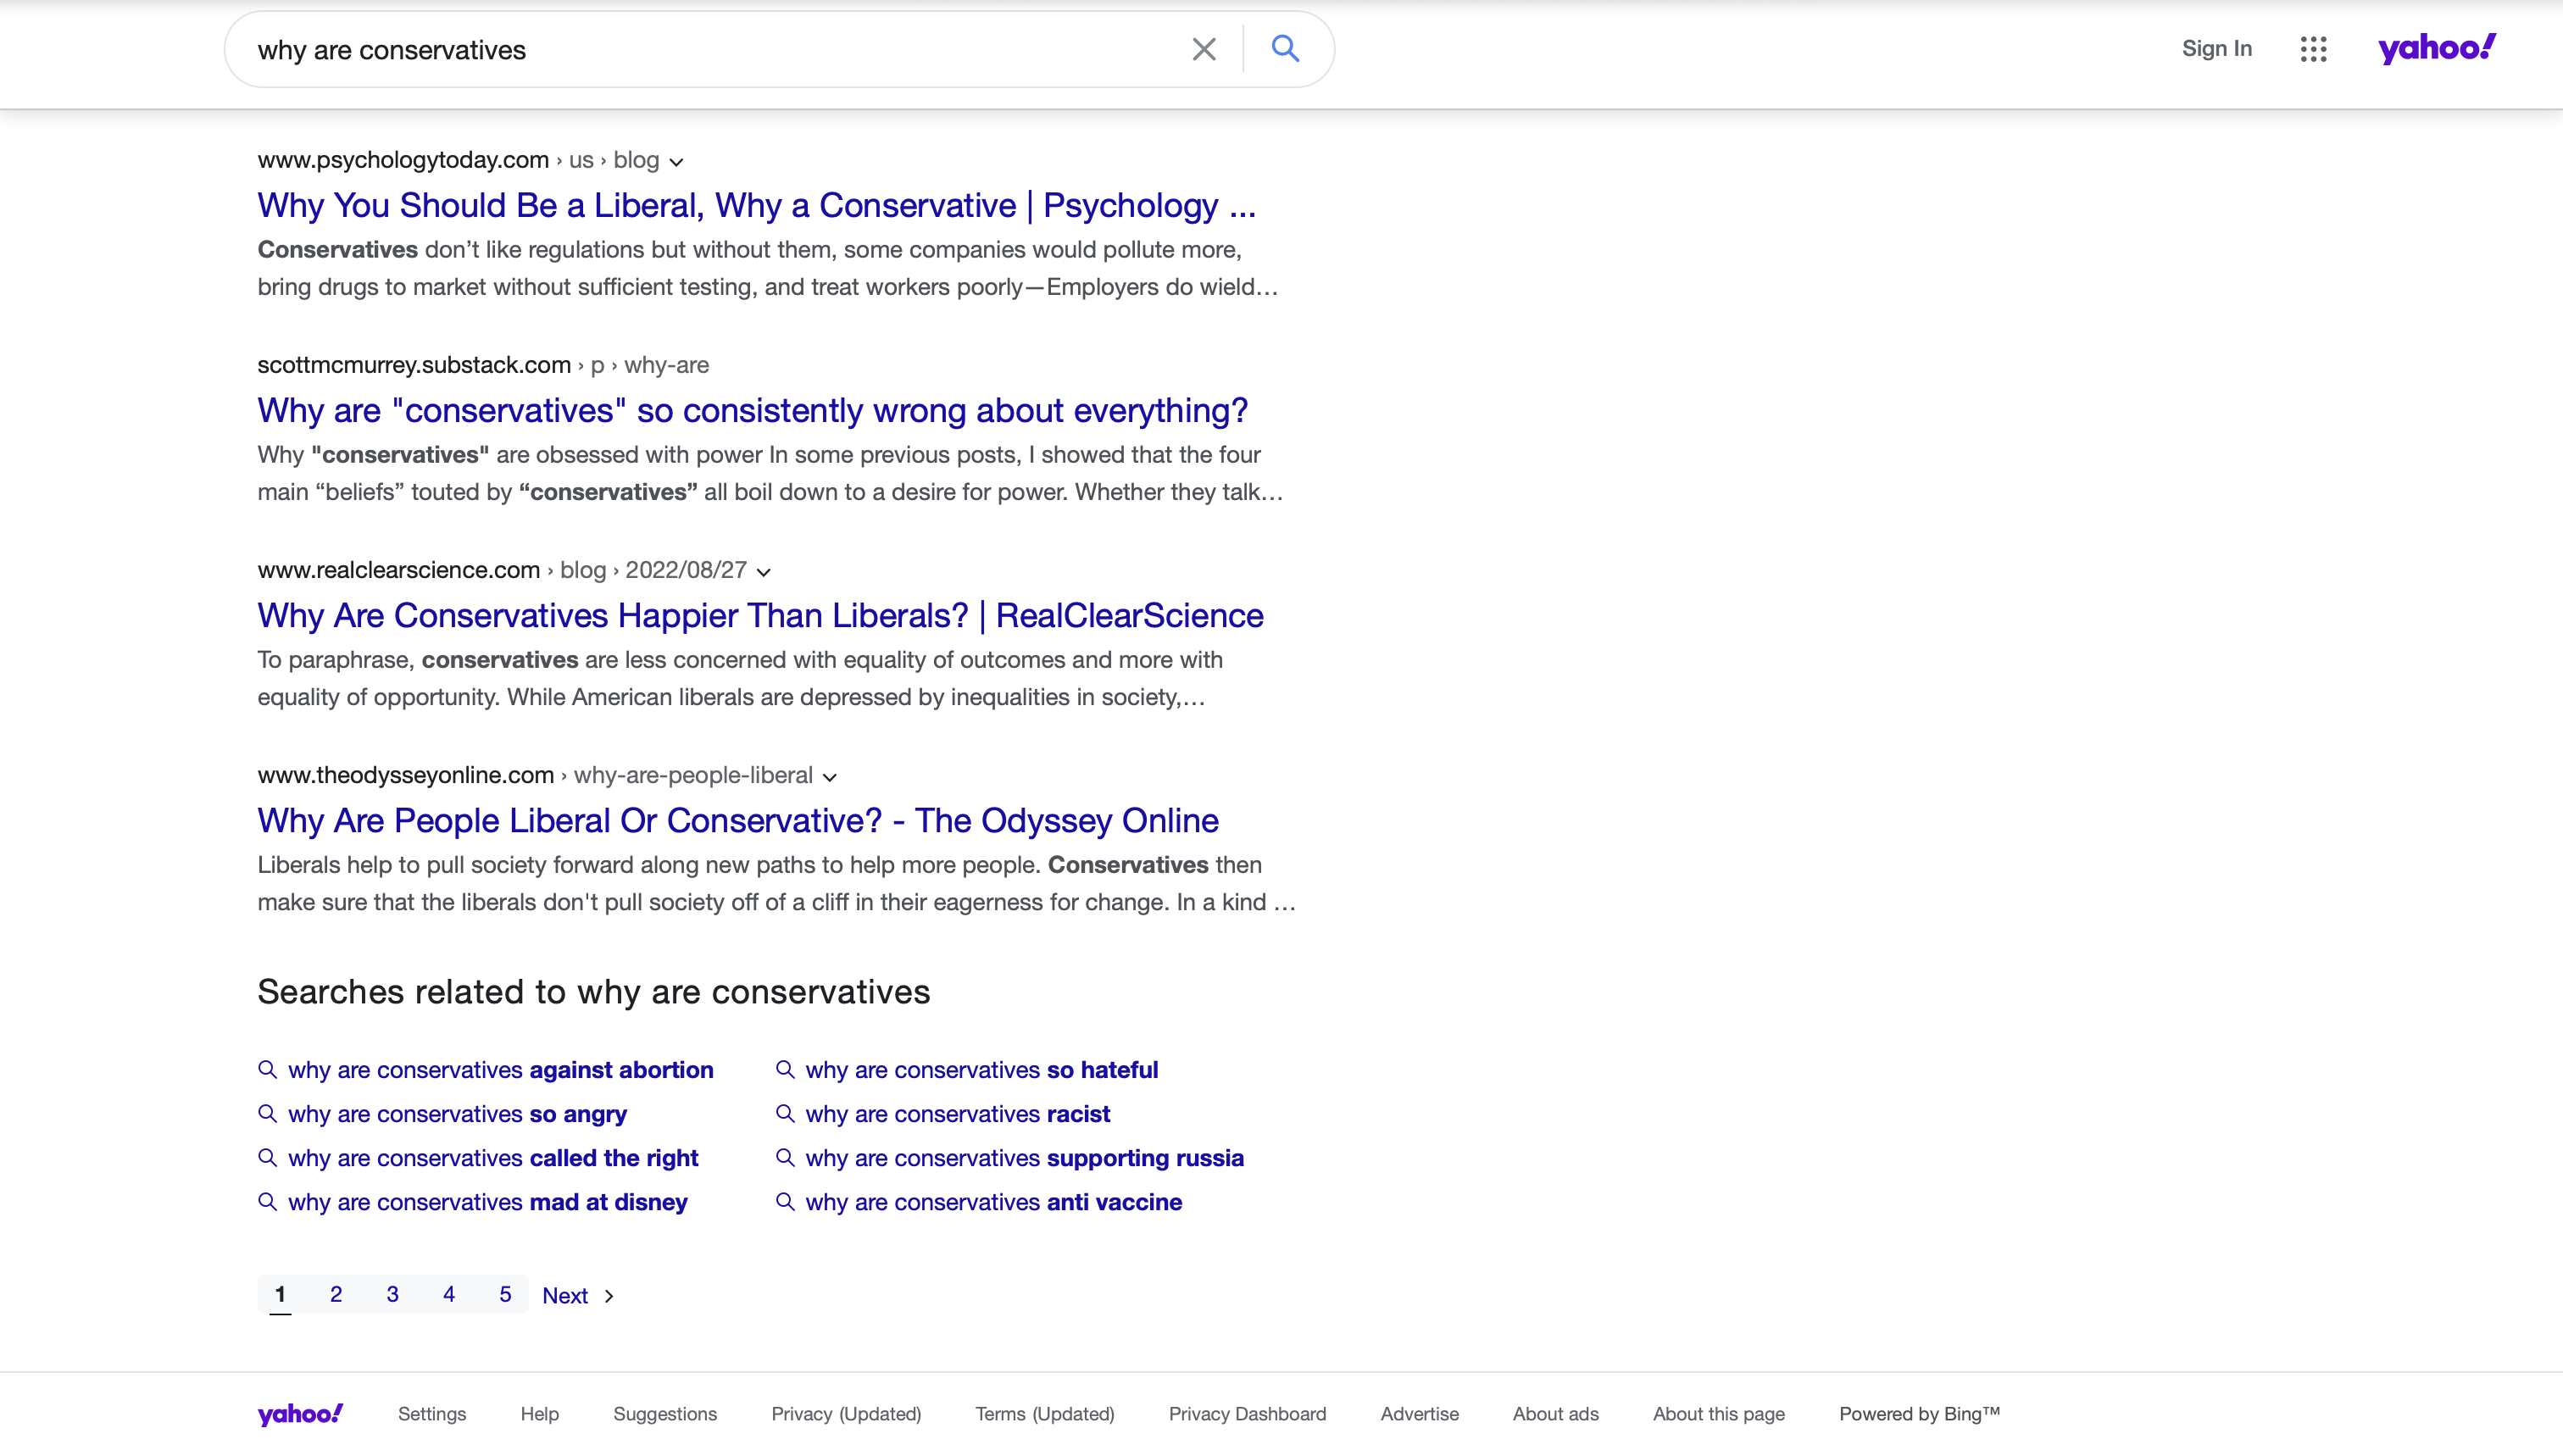The image size is (2563, 1456).
Task: Click magnifier icon beside 'against abortion' suggestion
Action: pos(267,1069)
